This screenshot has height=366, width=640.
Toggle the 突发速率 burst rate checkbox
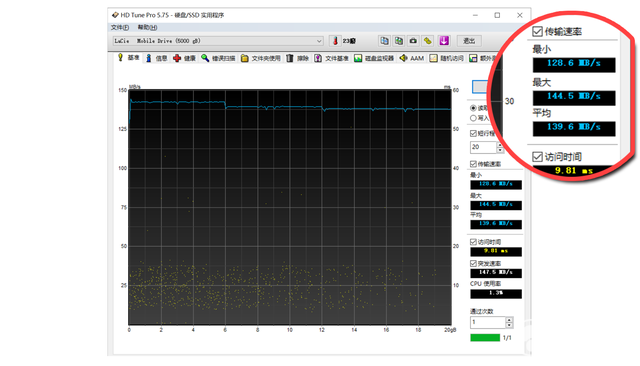[473, 264]
